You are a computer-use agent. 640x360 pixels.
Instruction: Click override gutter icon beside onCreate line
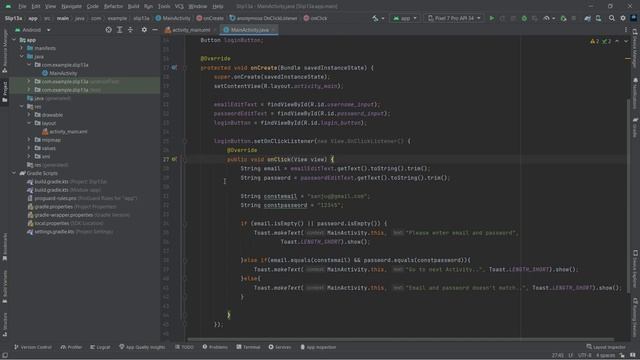(174, 68)
